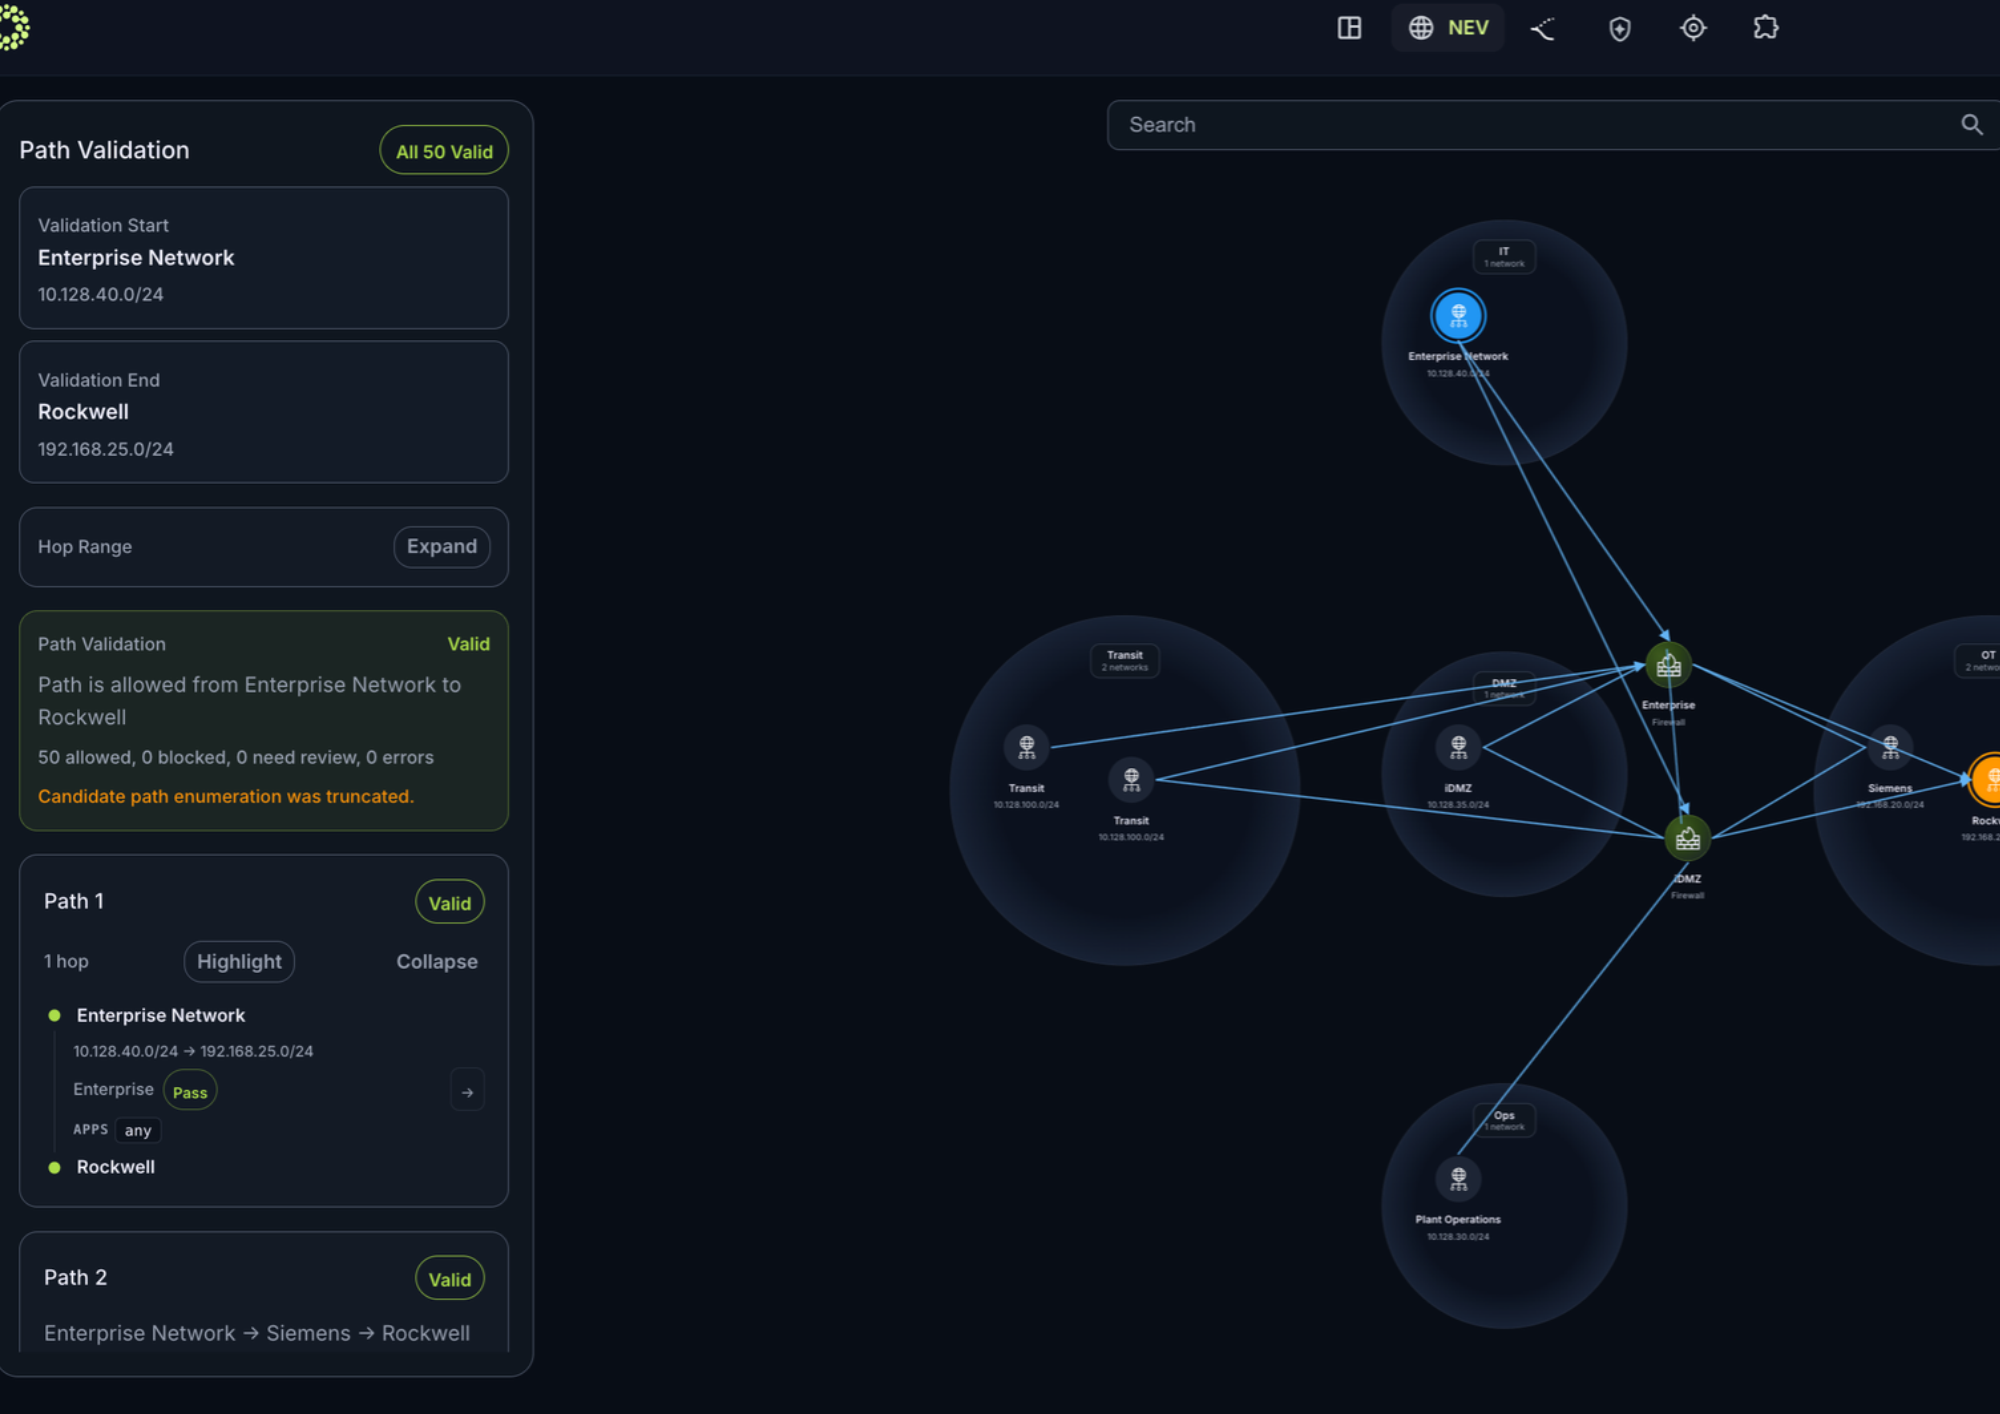The width and height of the screenshot is (2000, 1414).
Task: Click Rockwell endpoint in Path 1
Action: (116, 1167)
